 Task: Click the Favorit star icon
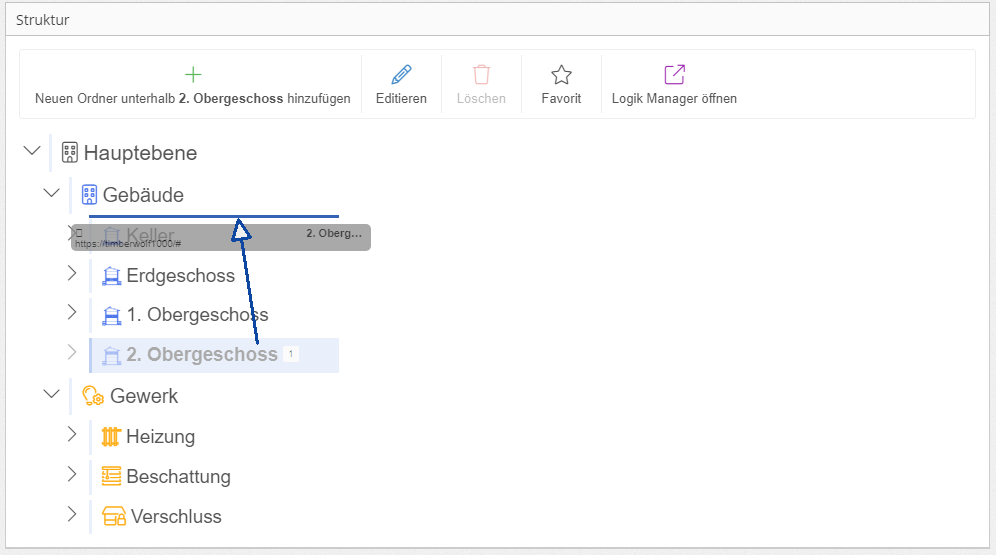[x=562, y=75]
